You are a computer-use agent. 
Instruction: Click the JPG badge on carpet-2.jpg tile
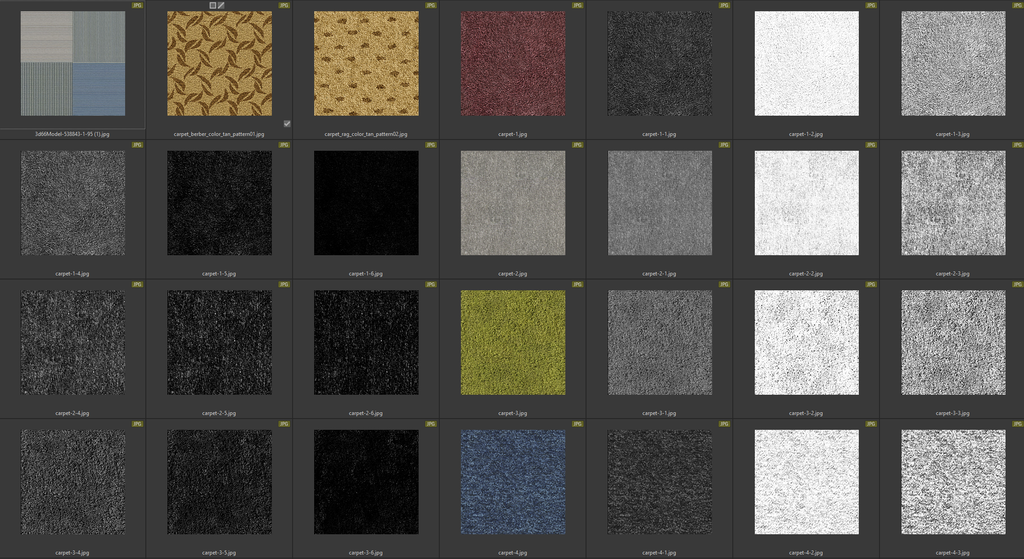577,145
